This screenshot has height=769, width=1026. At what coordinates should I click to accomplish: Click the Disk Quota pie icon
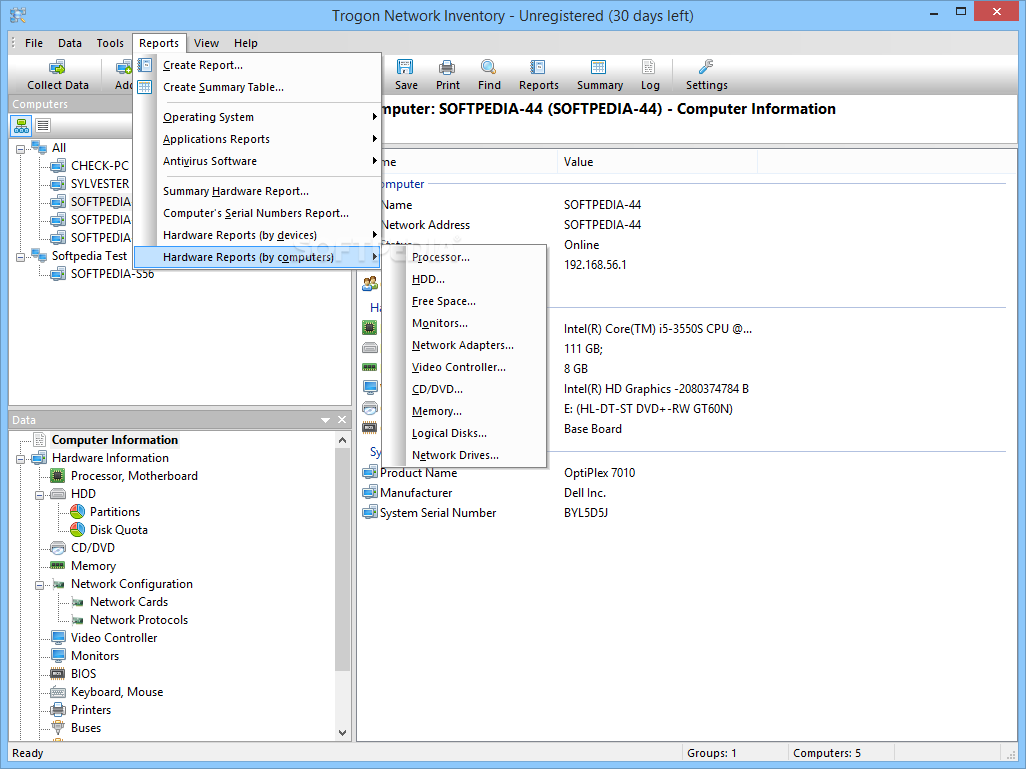coord(77,529)
